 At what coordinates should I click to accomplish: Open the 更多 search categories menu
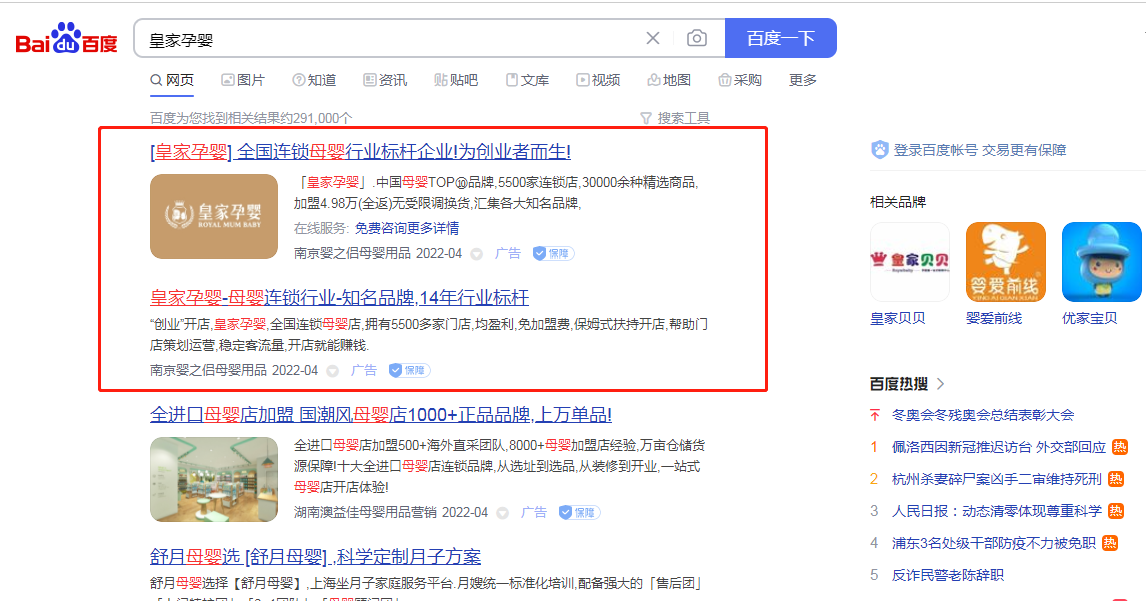tap(803, 80)
